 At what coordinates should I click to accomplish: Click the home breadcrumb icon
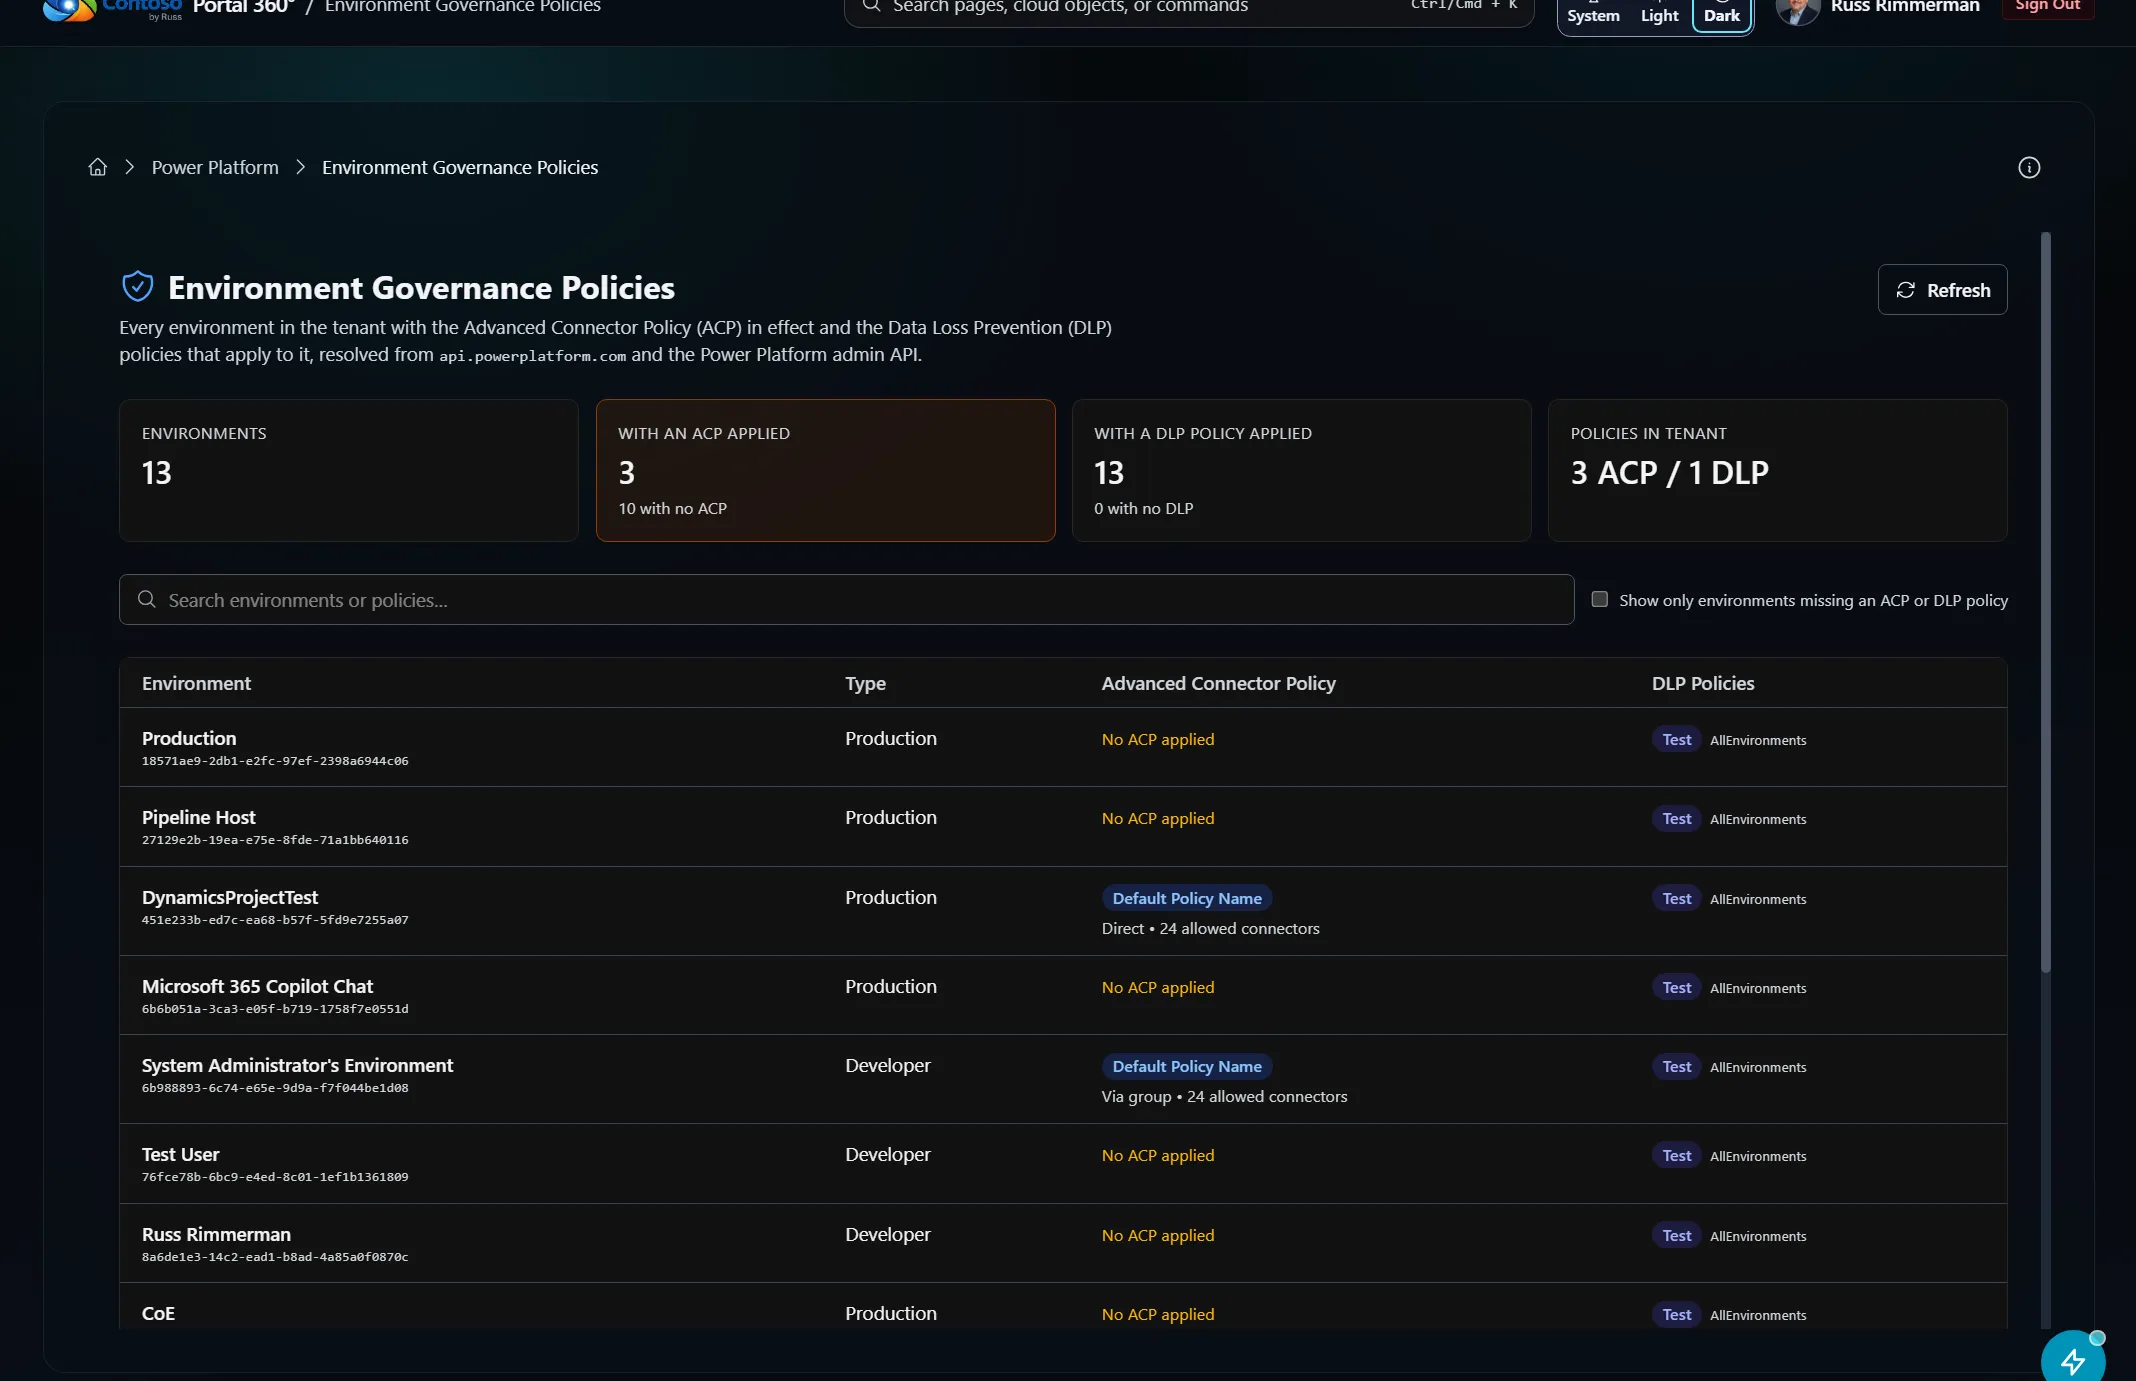point(97,167)
